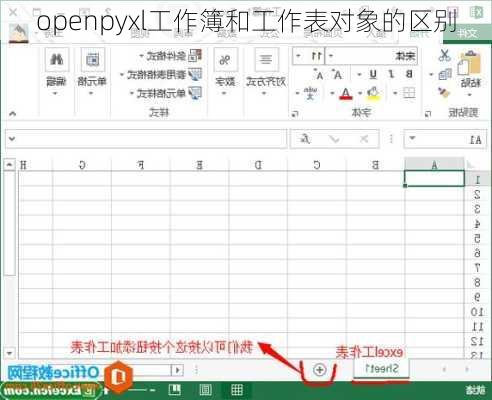
Task: Click the vertical scrollbar up arrow
Action: pos(9,164)
